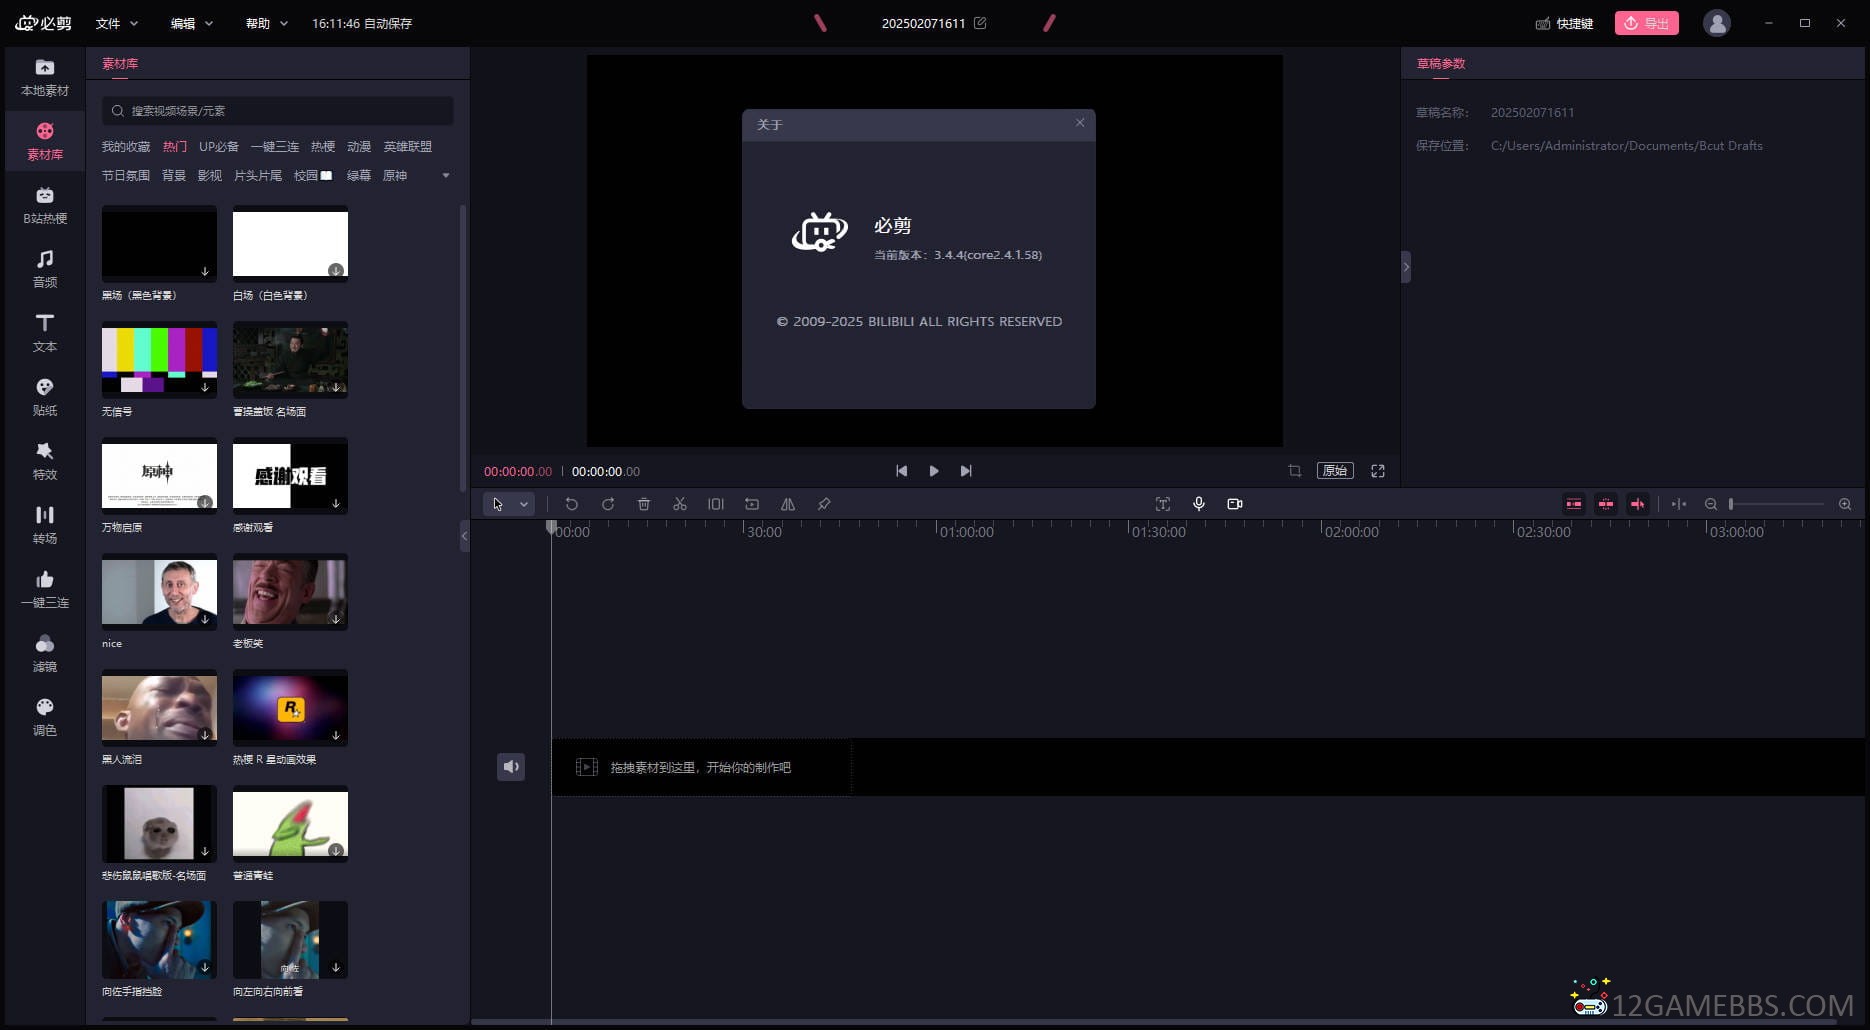Click the fit timeline to window icon
1870x1030 pixels.
click(1679, 504)
